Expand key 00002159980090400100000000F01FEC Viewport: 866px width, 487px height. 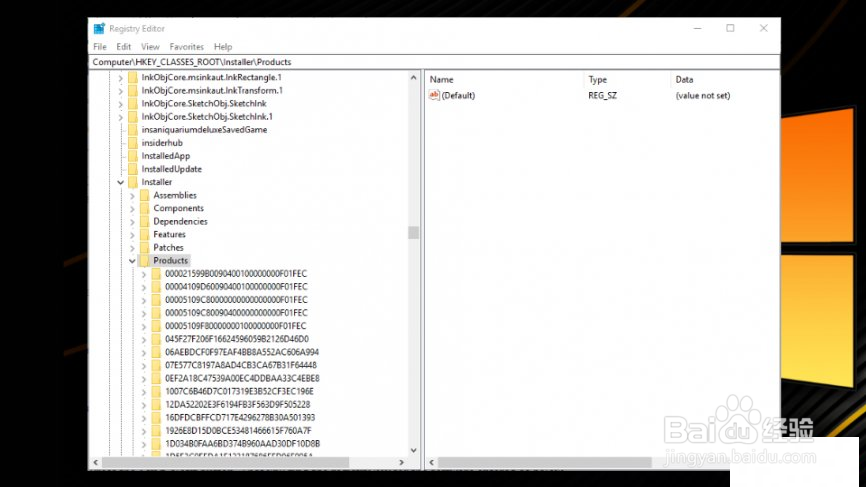(144, 274)
